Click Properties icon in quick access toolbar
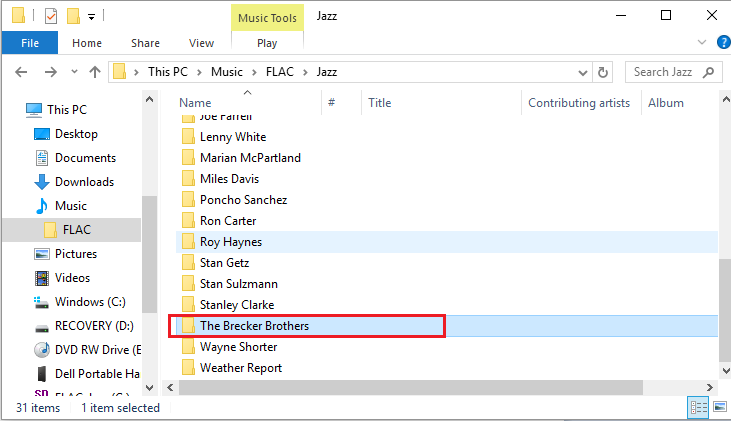This screenshot has height=421, width=731. pos(50,15)
